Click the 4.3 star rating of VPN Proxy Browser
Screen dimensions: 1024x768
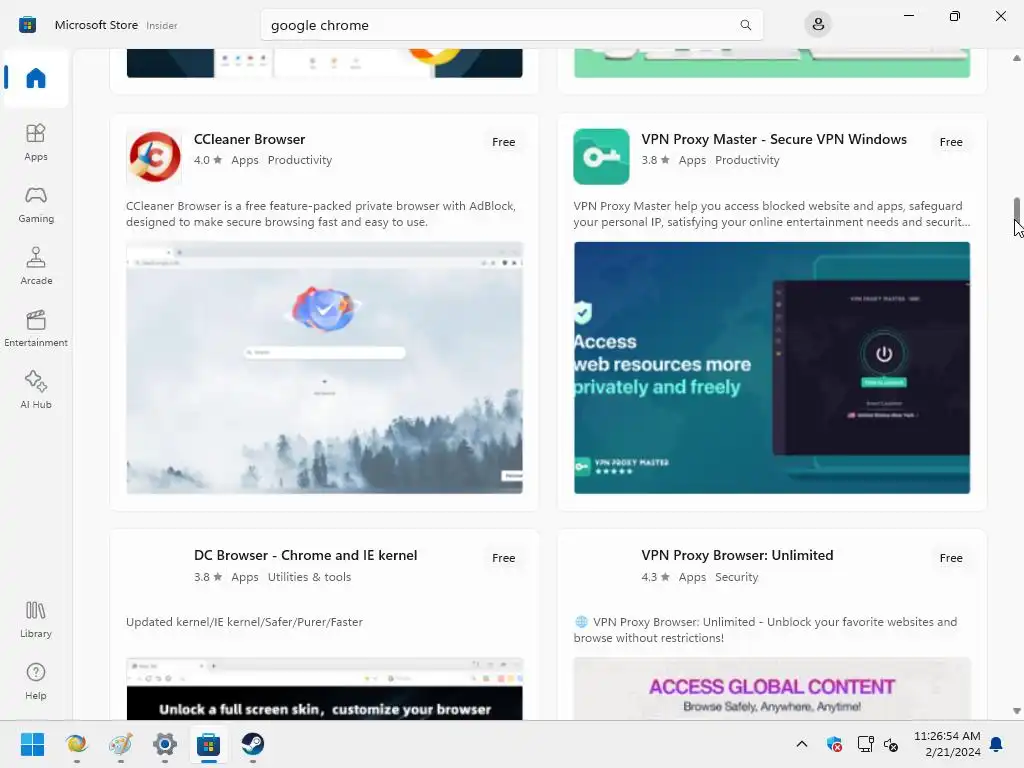tap(655, 577)
